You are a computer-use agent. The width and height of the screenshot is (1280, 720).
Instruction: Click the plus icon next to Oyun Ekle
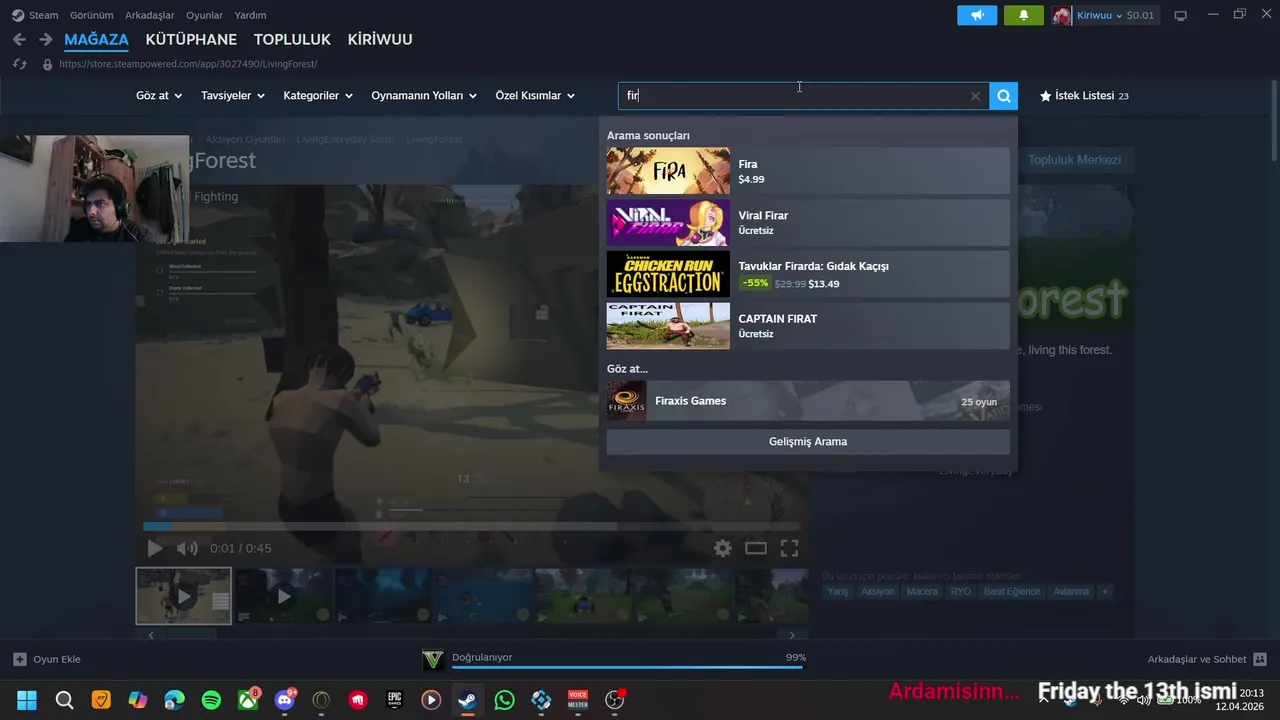point(19,659)
